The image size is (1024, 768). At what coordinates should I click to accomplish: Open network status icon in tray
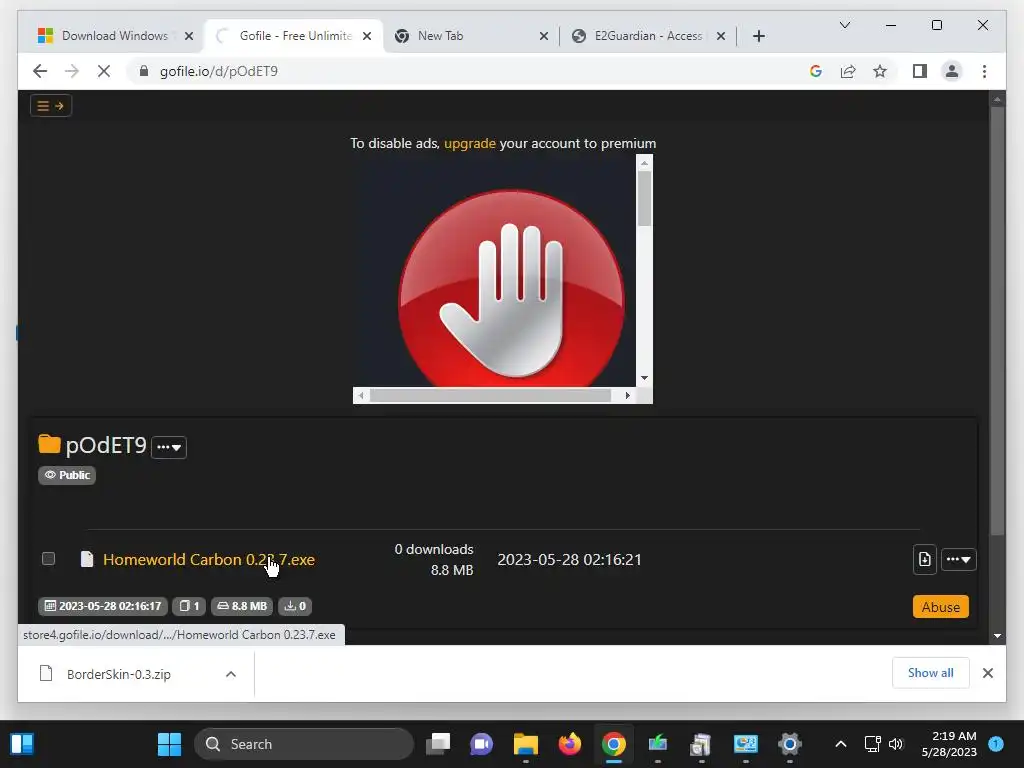coord(872,744)
